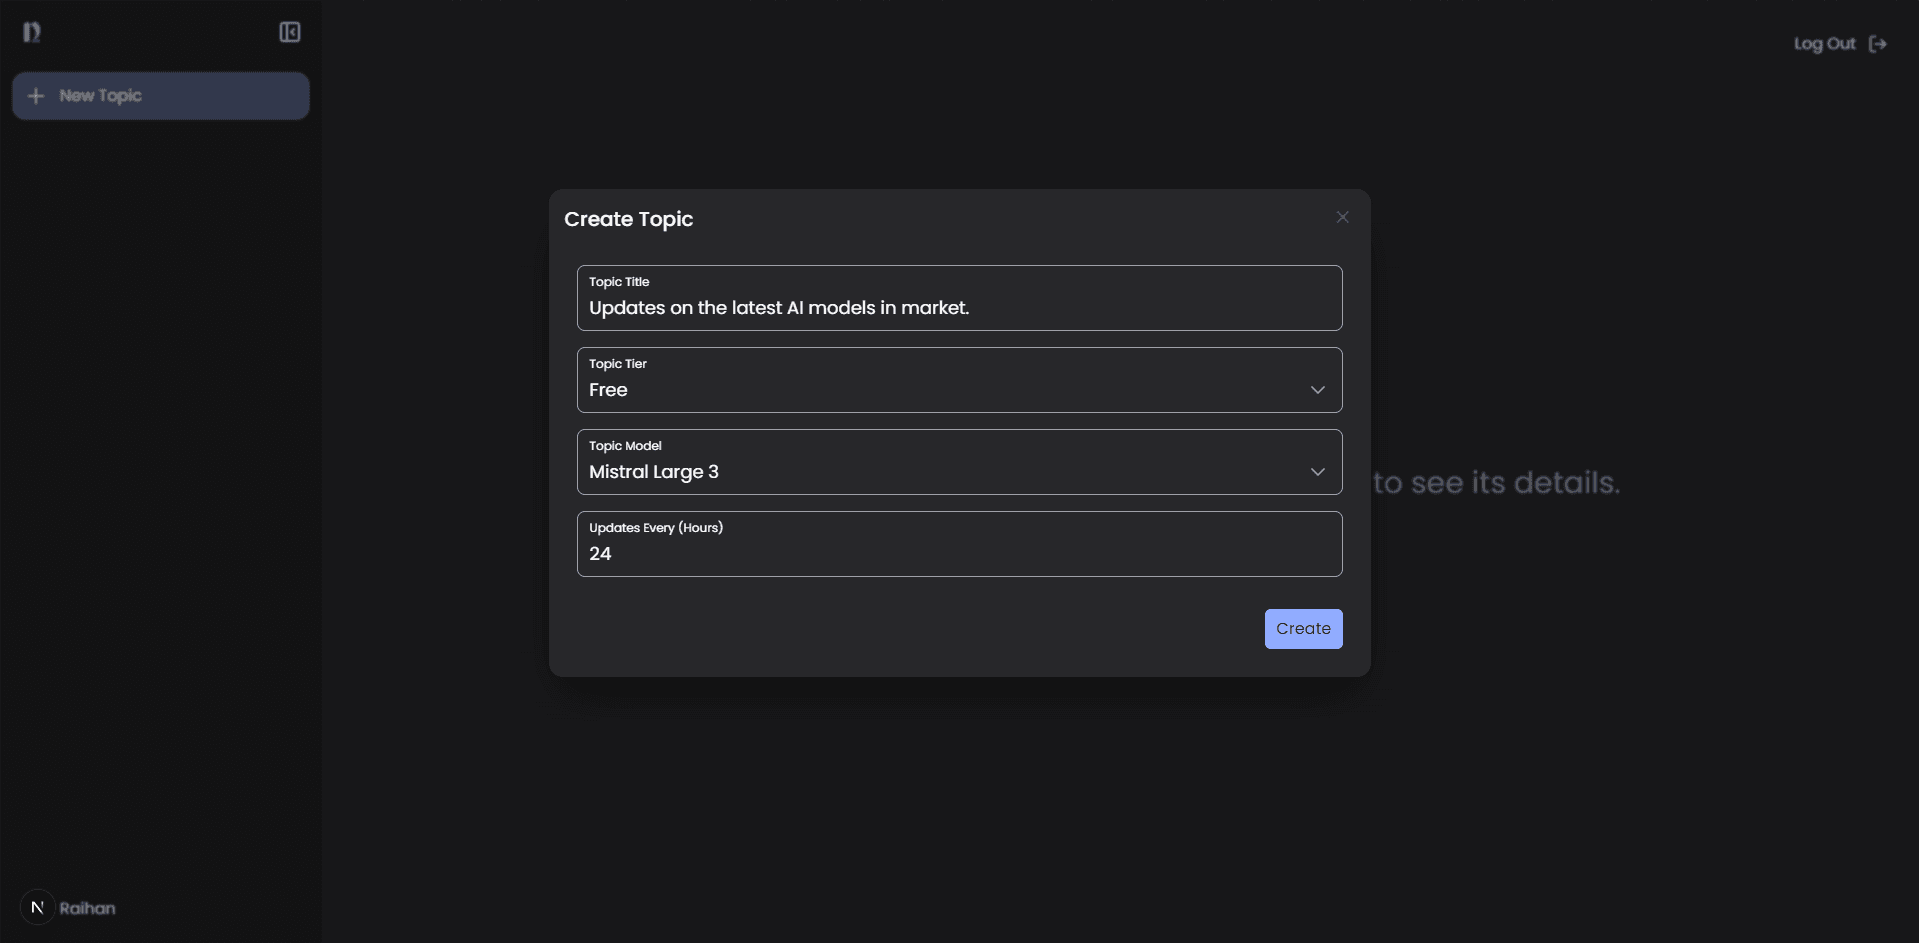Click the Log Out text link

[x=1824, y=44]
